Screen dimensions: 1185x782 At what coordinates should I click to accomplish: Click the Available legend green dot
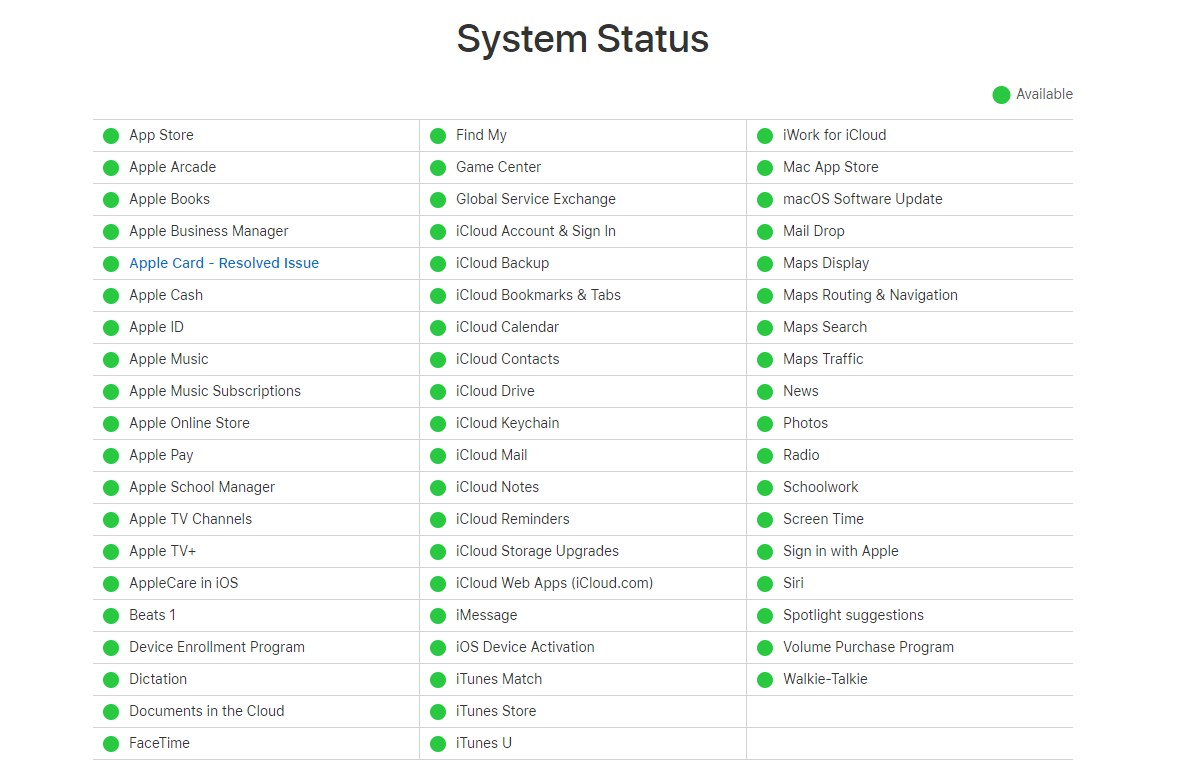click(x=1001, y=95)
